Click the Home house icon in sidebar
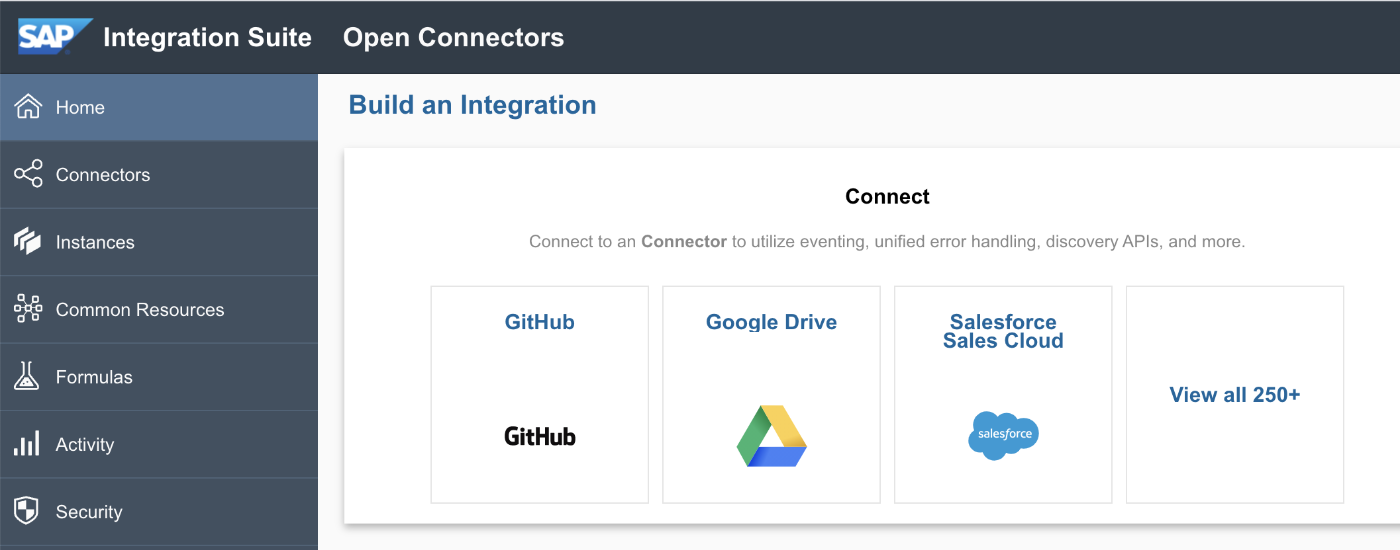The width and height of the screenshot is (1400, 550). point(28,107)
